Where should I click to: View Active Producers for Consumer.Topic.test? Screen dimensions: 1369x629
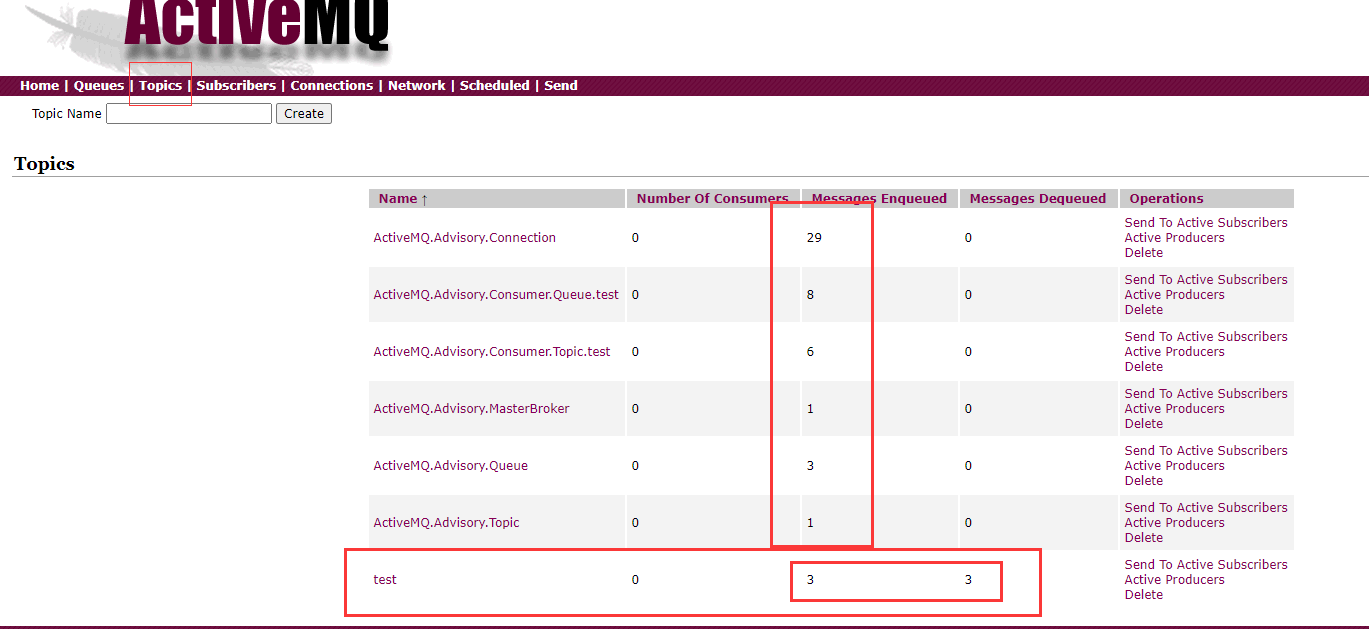click(1174, 352)
